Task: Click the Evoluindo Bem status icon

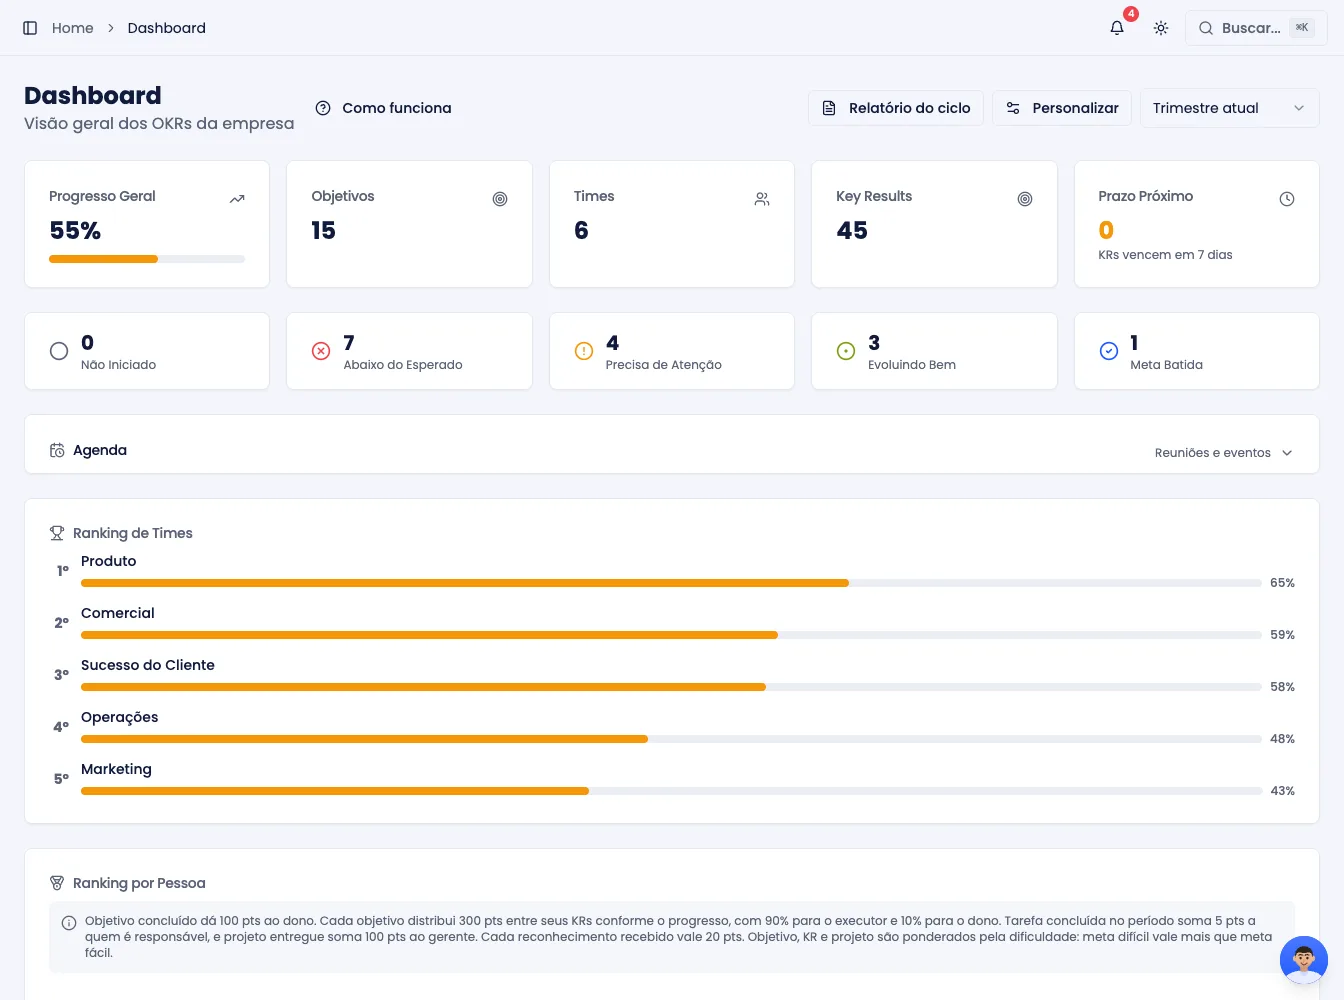Action: tap(846, 351)
